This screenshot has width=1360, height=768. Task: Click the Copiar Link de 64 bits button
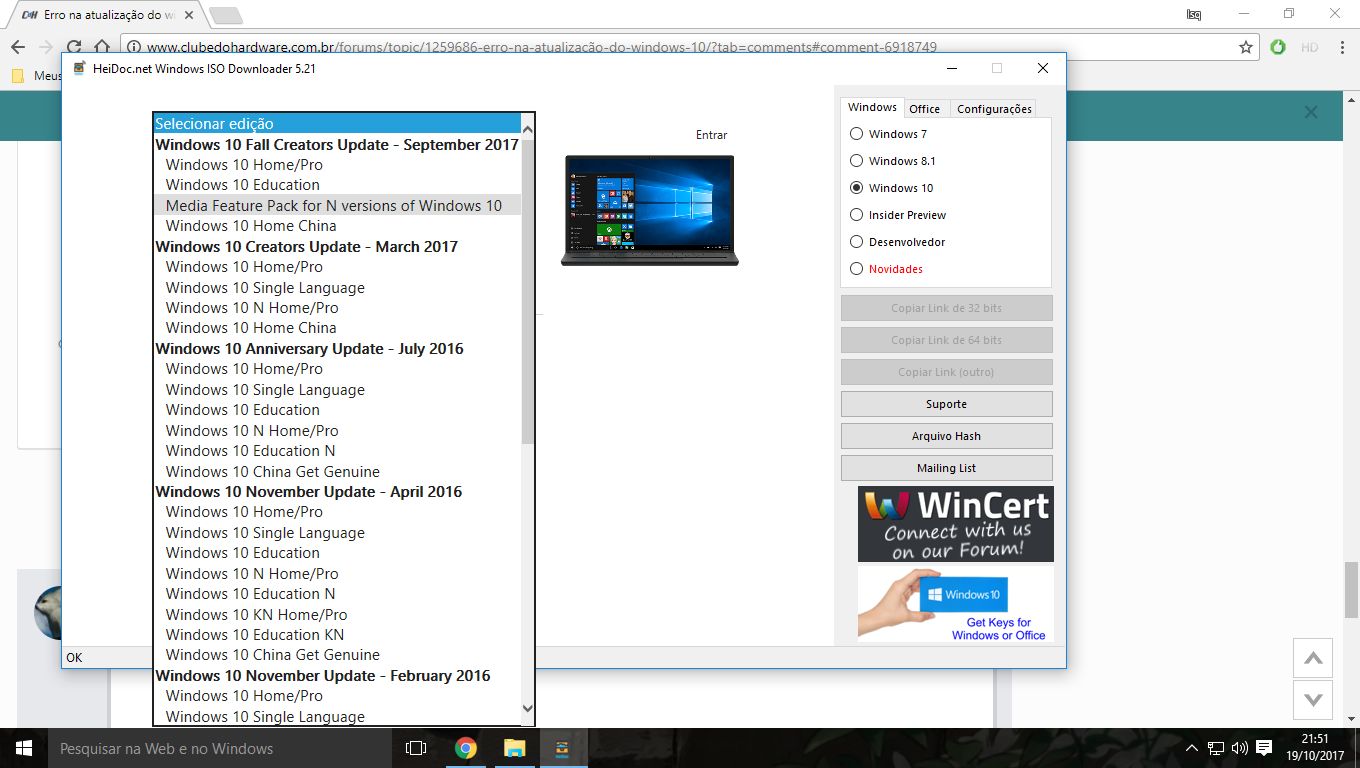coord(946,340)
